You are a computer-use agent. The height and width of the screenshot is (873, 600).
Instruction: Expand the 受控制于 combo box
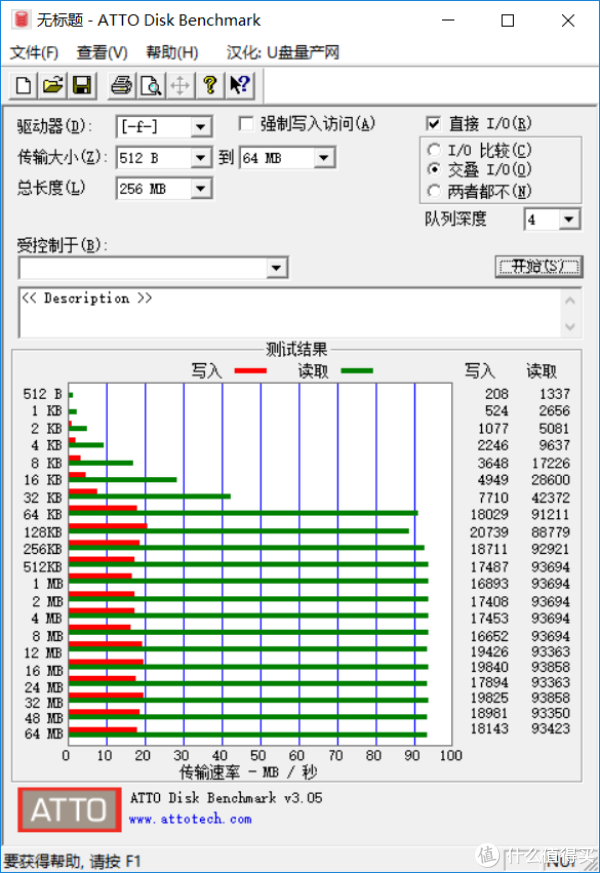tap(277, 268)
